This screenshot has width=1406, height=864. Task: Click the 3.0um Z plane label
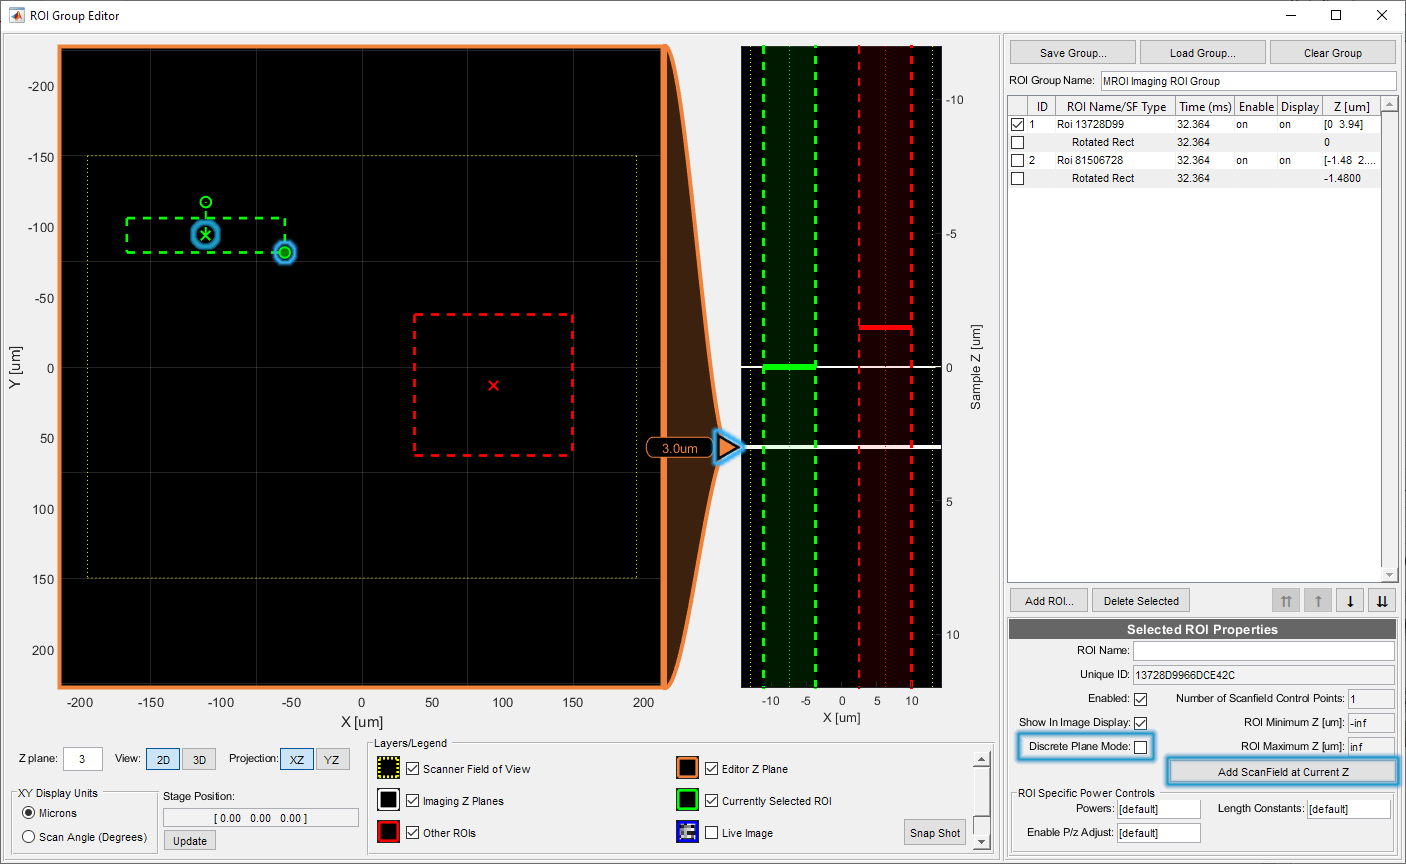679,448
